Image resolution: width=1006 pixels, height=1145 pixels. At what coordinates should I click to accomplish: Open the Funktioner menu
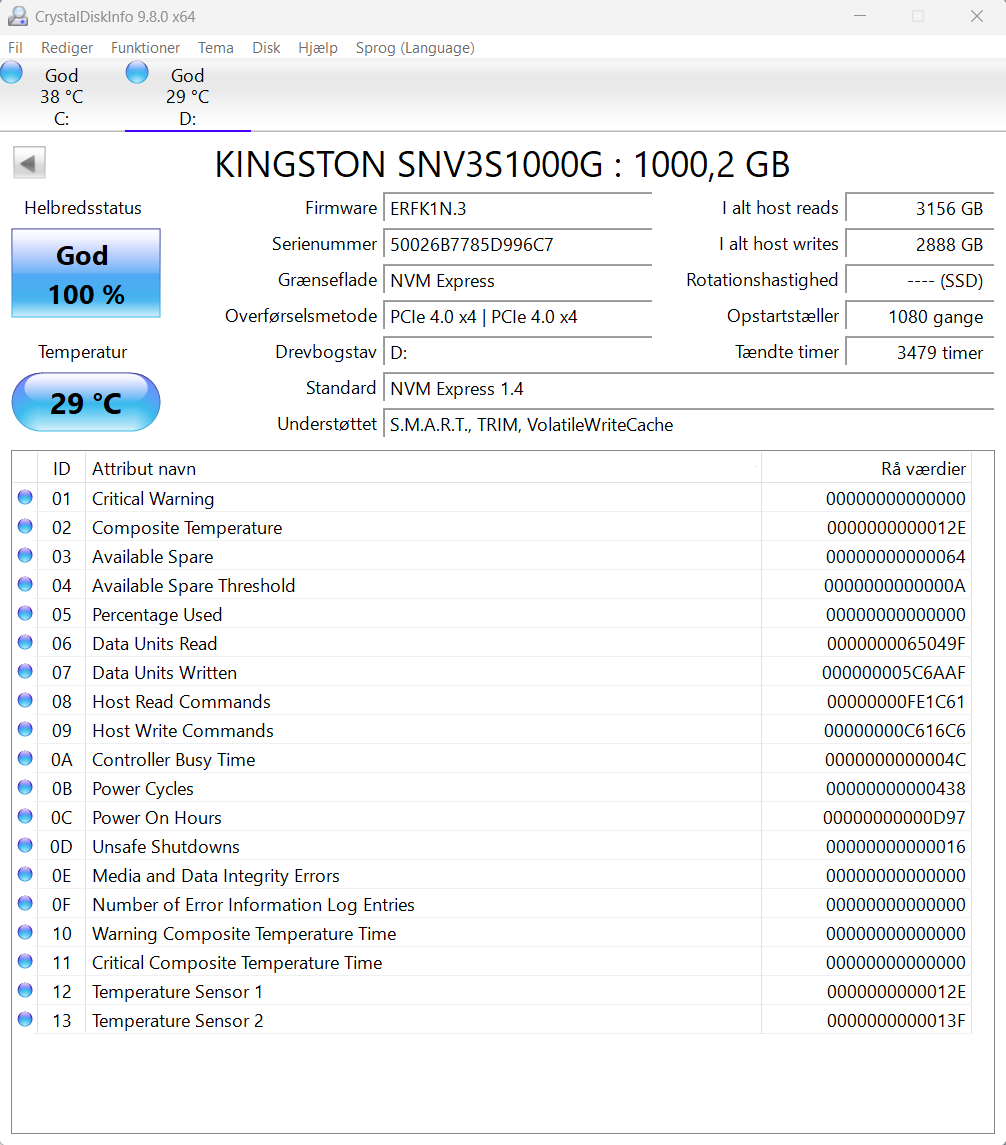145,47
